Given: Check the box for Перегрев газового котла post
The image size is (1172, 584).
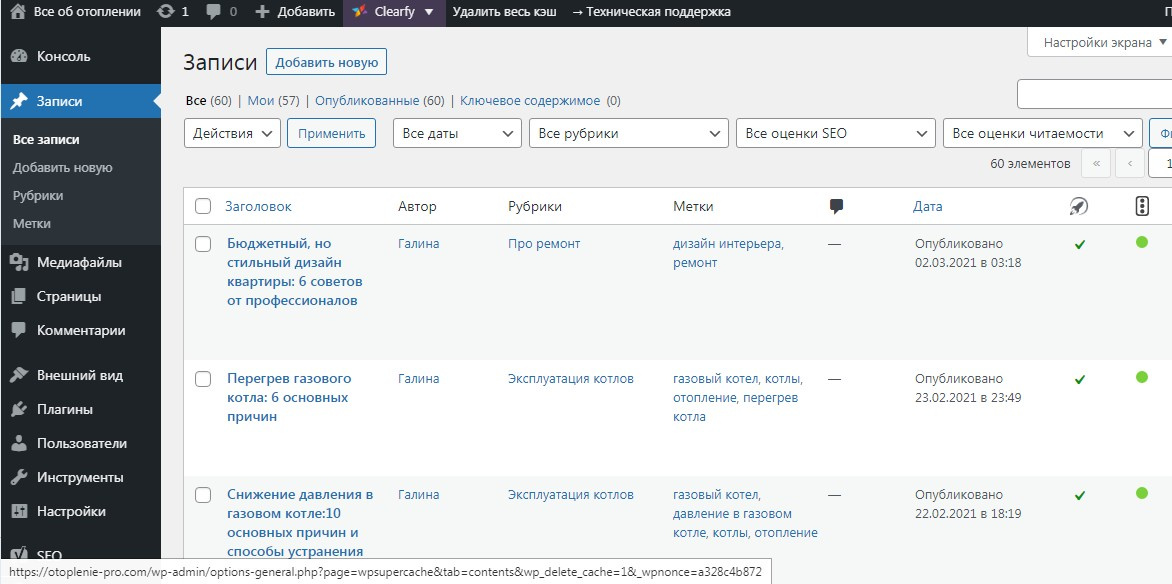Looking at the screenshot, I should (203, 379).
